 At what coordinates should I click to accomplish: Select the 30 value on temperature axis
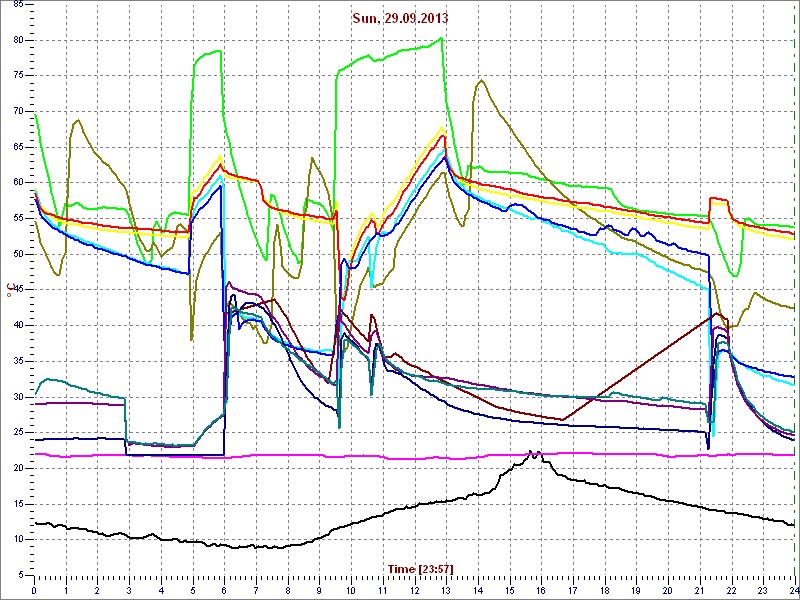point(18,397)
